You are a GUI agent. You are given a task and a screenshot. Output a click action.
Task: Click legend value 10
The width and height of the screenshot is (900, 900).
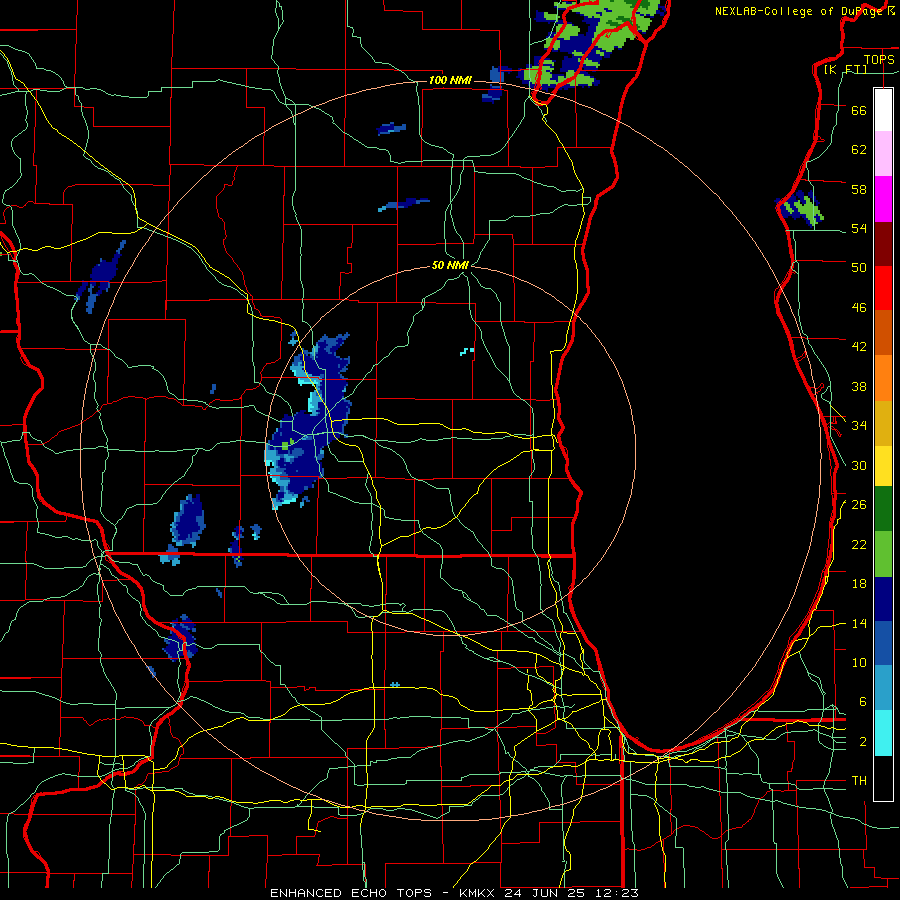point(859,663)
